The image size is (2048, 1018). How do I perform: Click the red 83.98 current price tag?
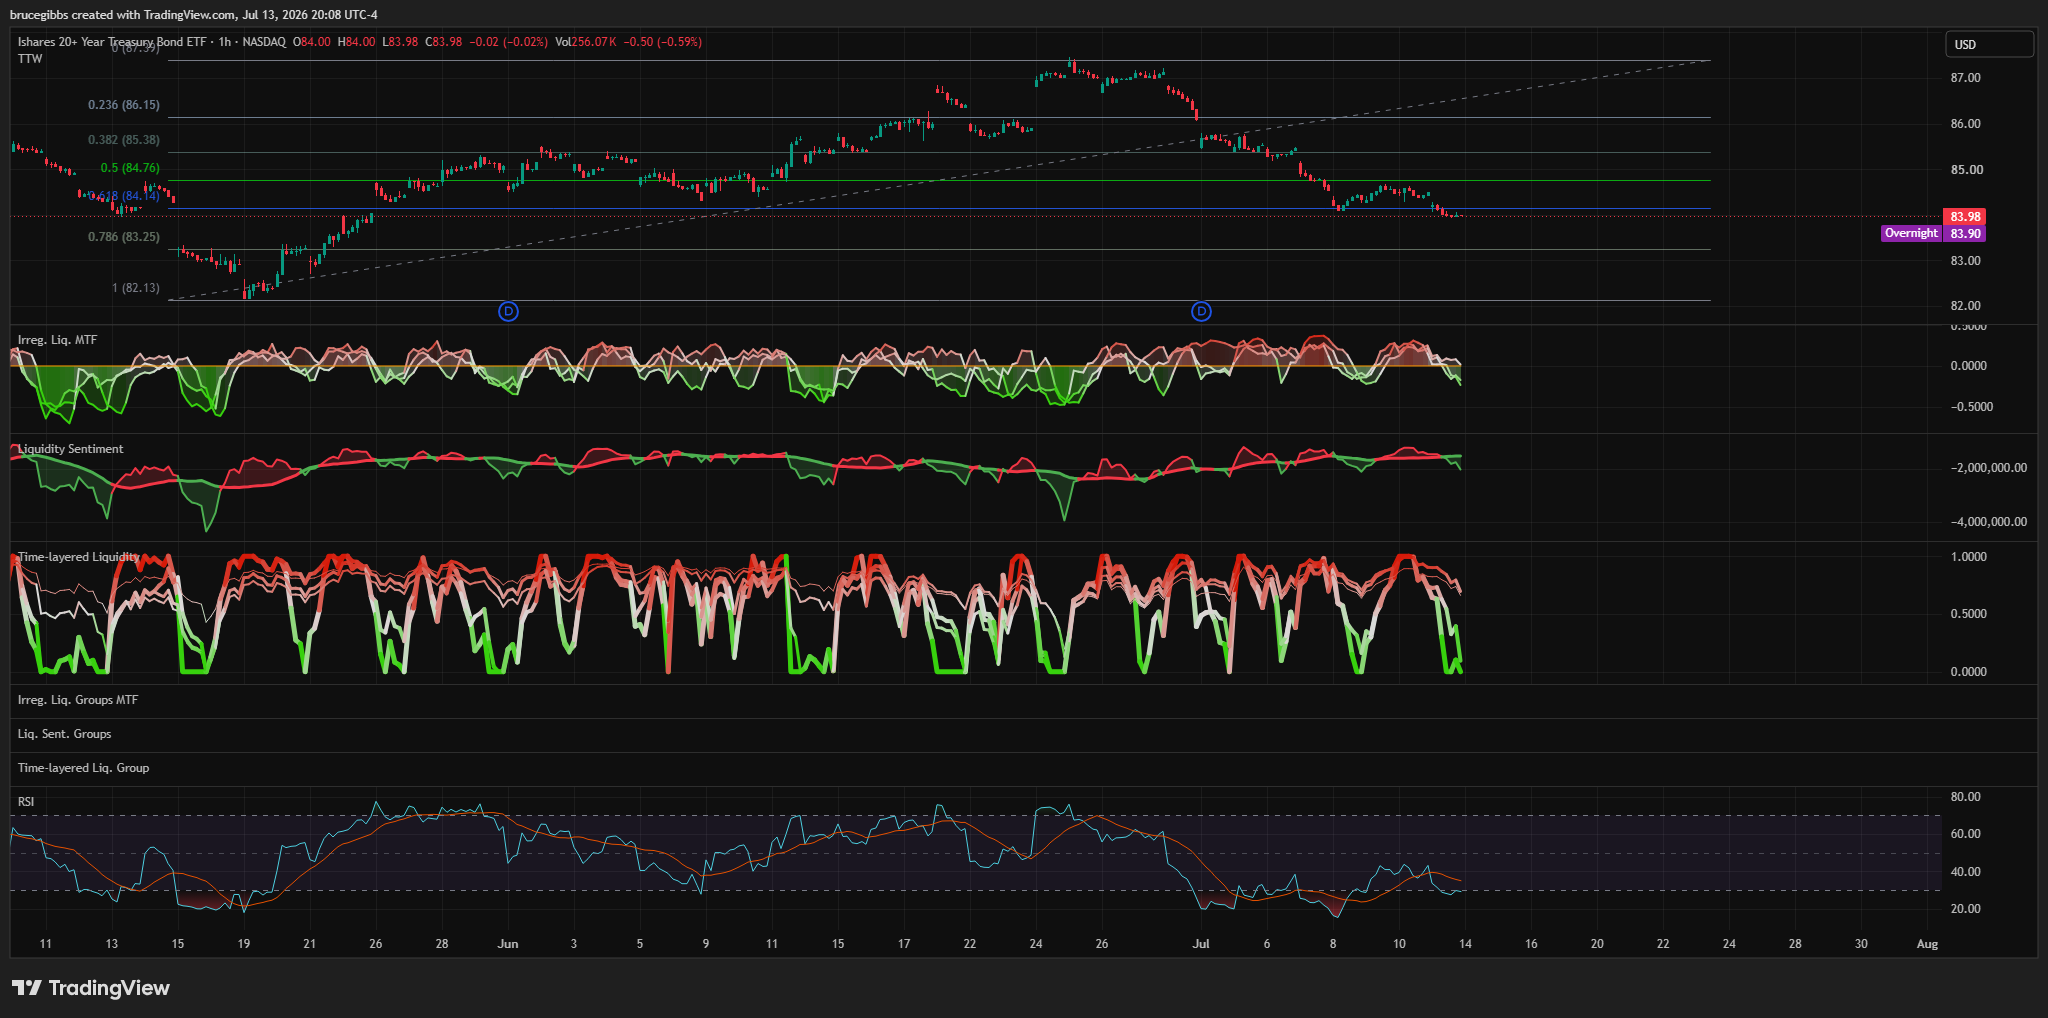[1964, 217]
